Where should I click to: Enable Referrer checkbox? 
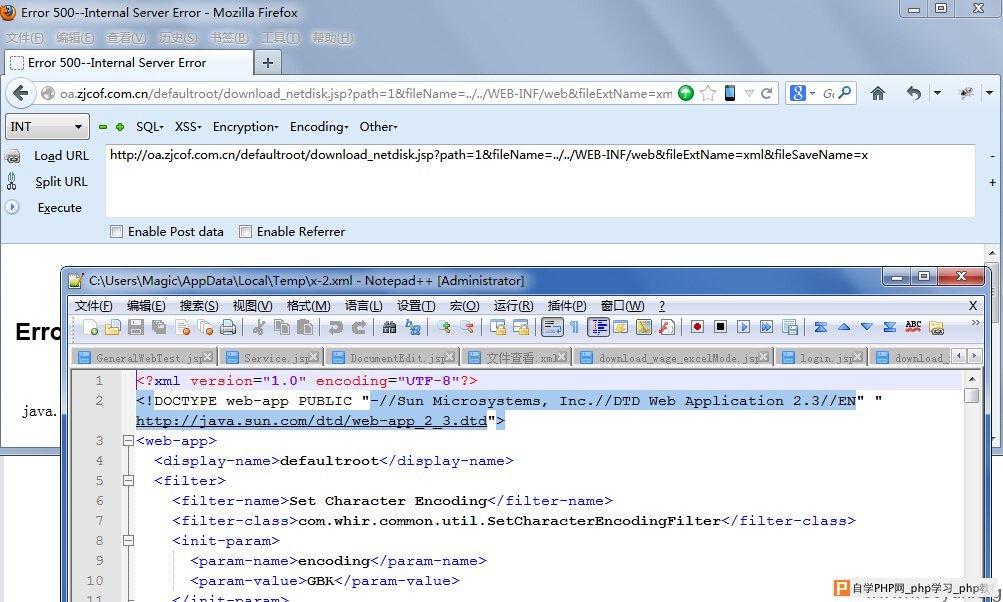click(x=245, y=232)
